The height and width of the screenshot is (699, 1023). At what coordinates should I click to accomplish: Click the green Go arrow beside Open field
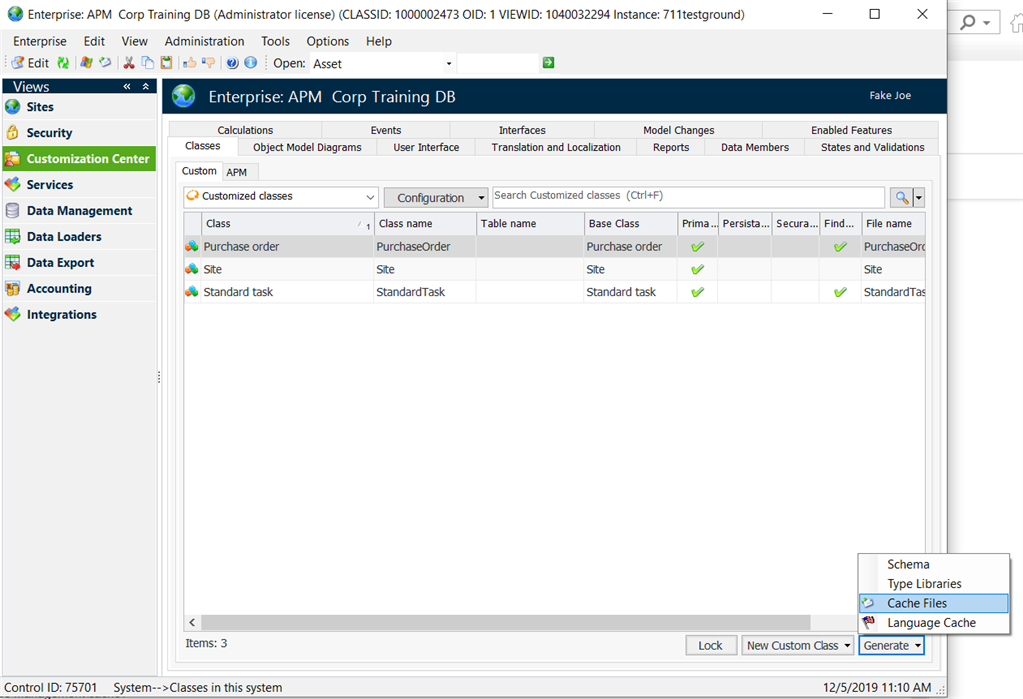(x=548, y=63)
